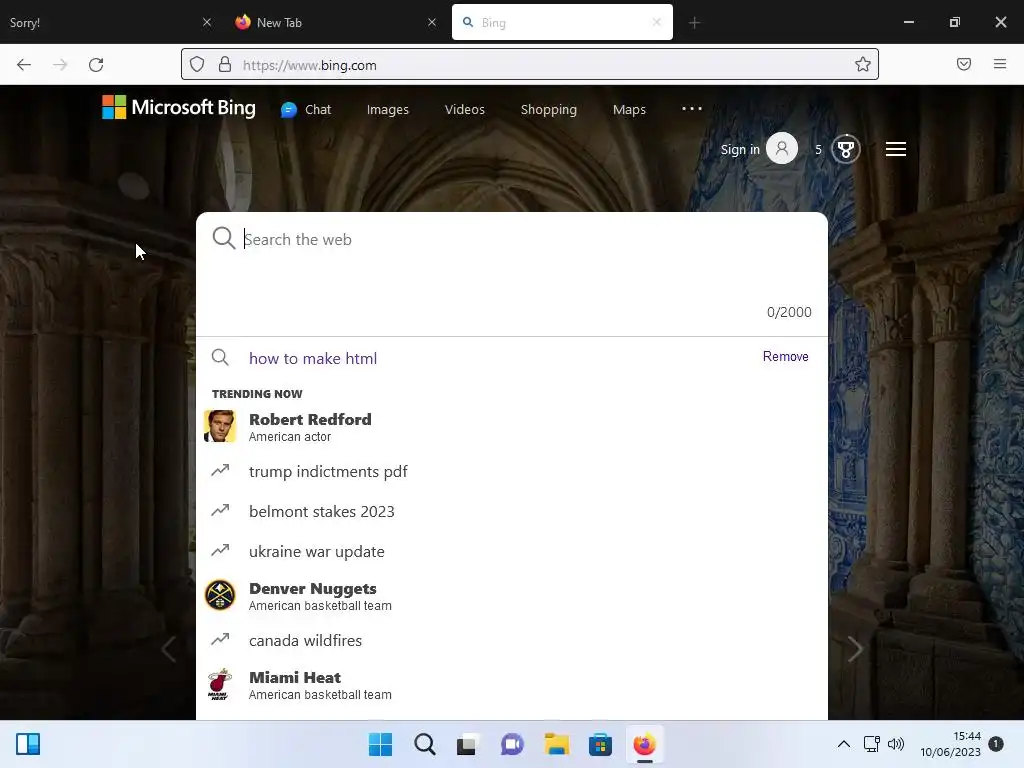This screenshot has height=768, width=1024.
Task: Click the Miami Heat logo
Action: 220,684
